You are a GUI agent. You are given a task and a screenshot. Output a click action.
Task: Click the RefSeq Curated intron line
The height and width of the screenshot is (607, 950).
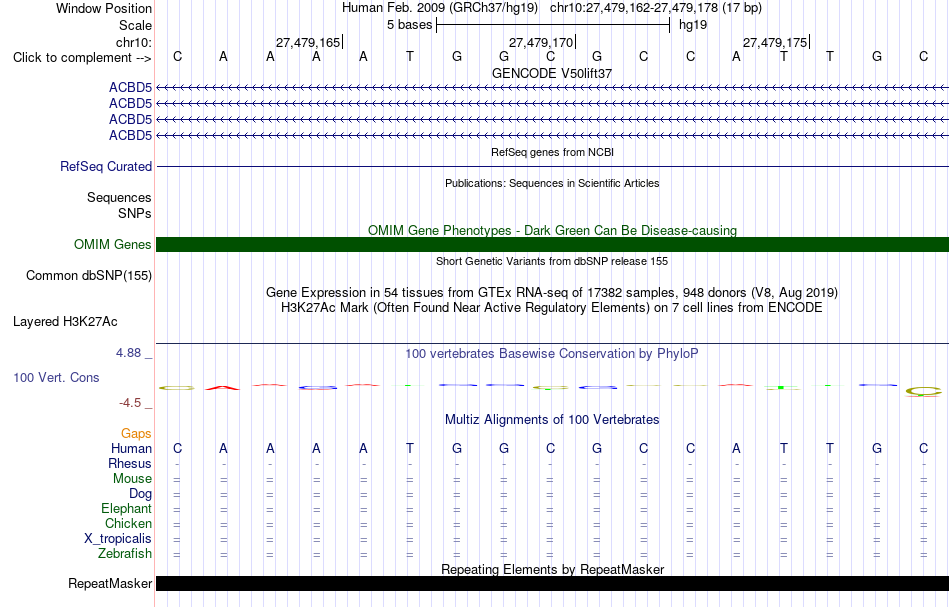click(552, 167)
